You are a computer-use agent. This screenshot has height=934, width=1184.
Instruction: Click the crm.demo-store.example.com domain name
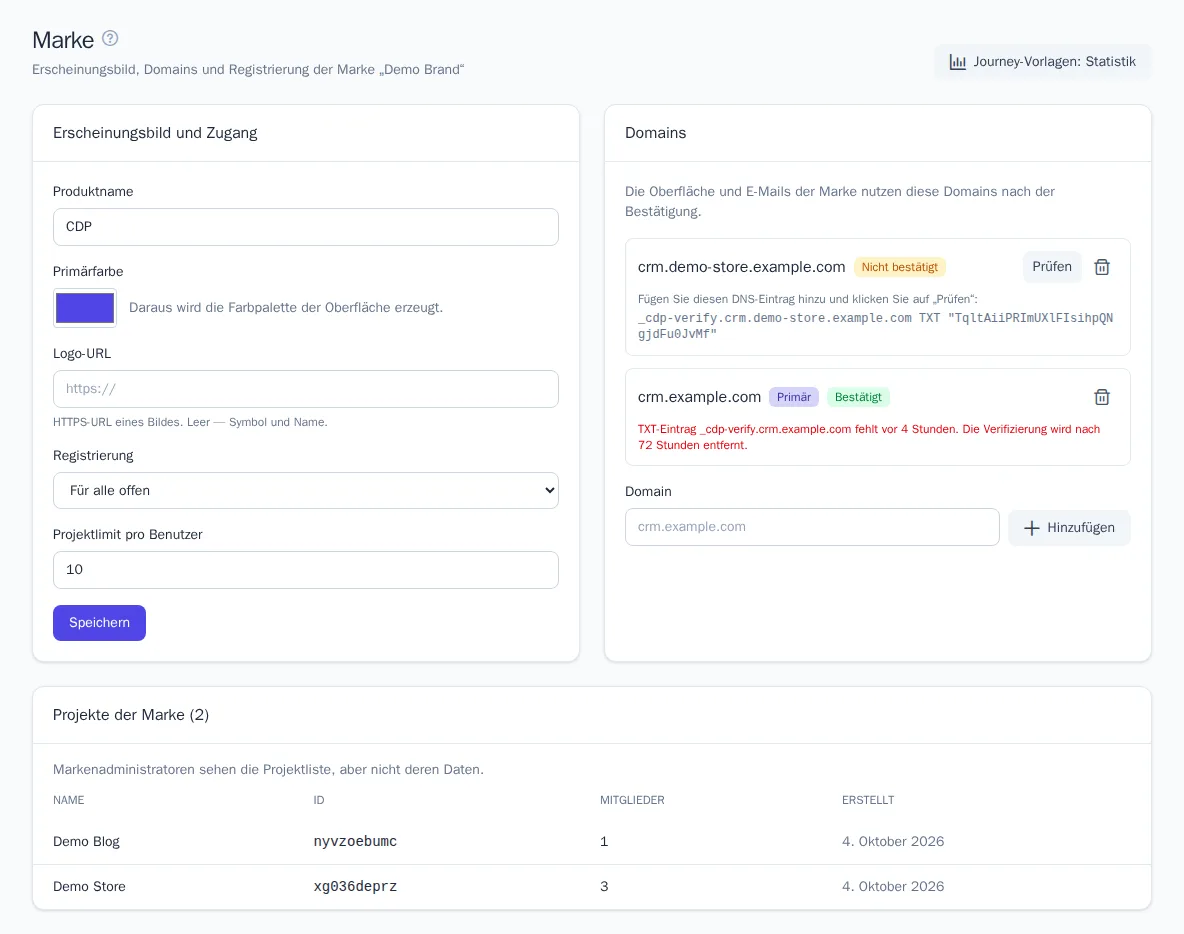[741, 267]
